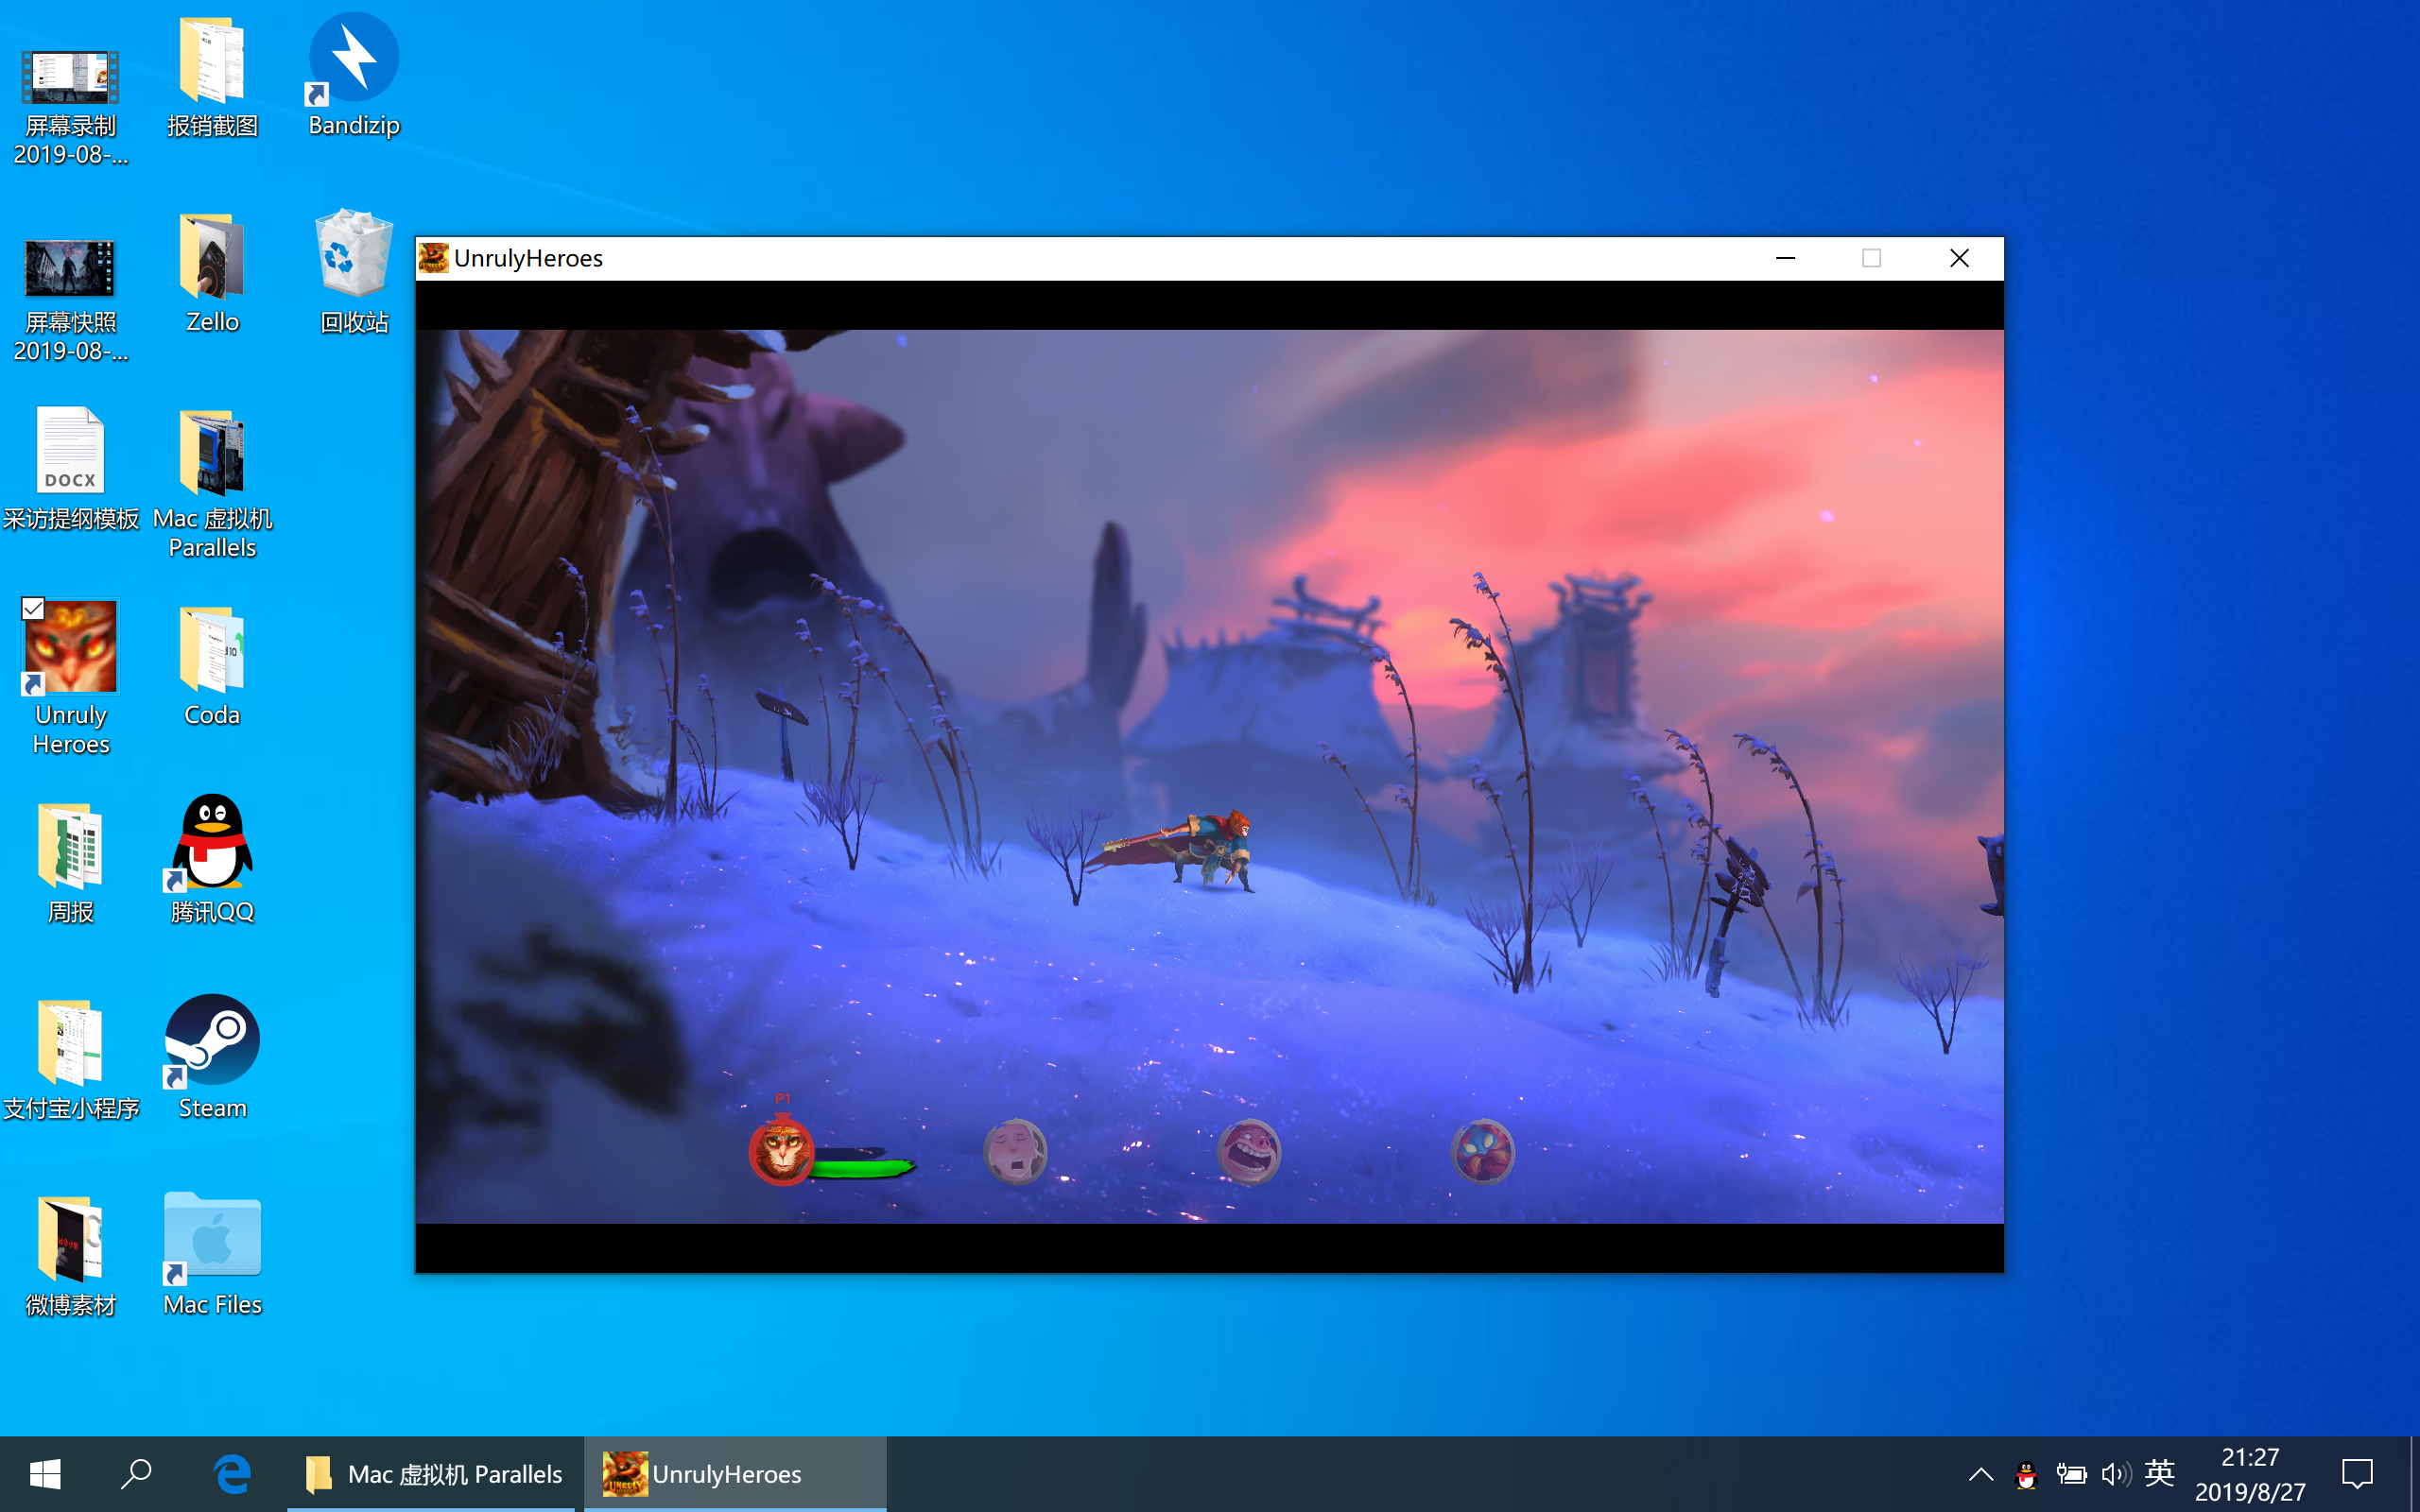Open taskbar search
Image resolution: width=2420 pixels, height=1512 pixels.
coord(136,1474)
